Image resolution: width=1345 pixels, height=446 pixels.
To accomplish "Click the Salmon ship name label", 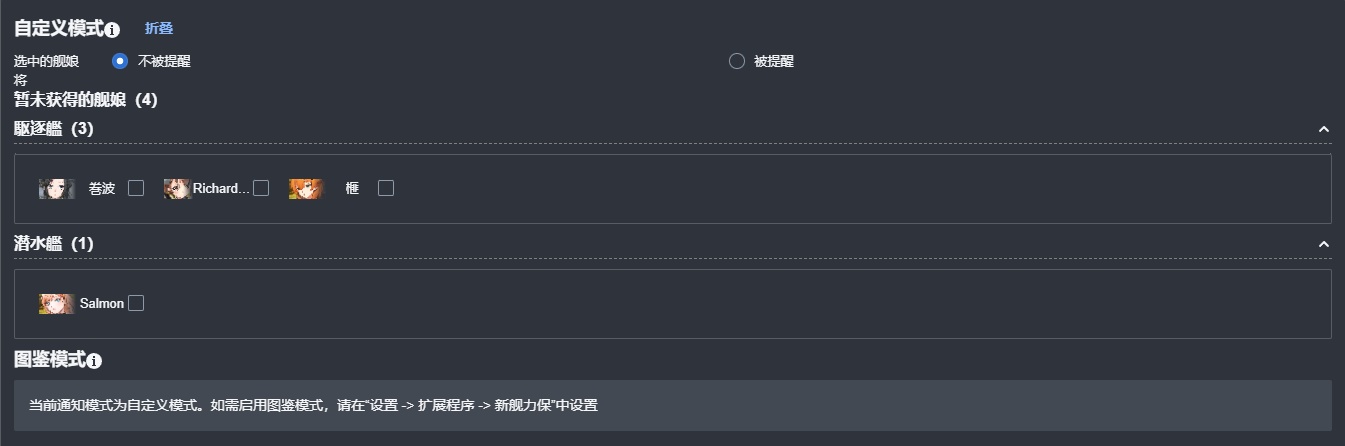I will point(102,303).
